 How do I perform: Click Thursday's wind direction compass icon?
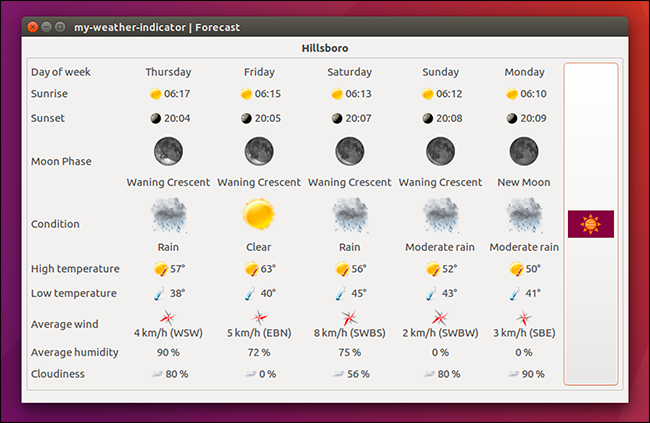(x=168, y=318)
